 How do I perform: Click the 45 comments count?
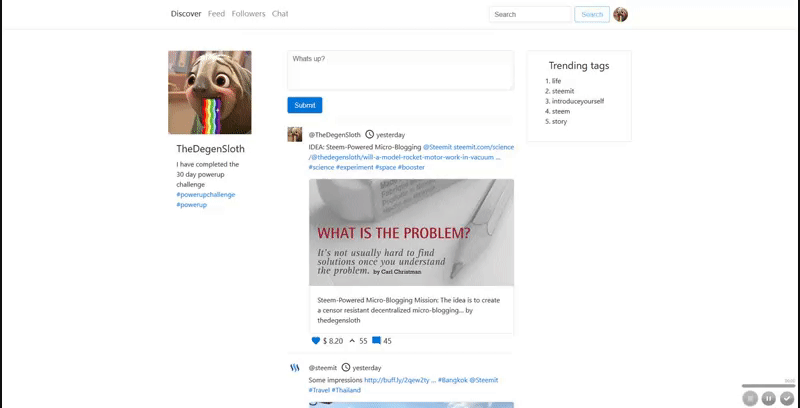pos(387,341)
